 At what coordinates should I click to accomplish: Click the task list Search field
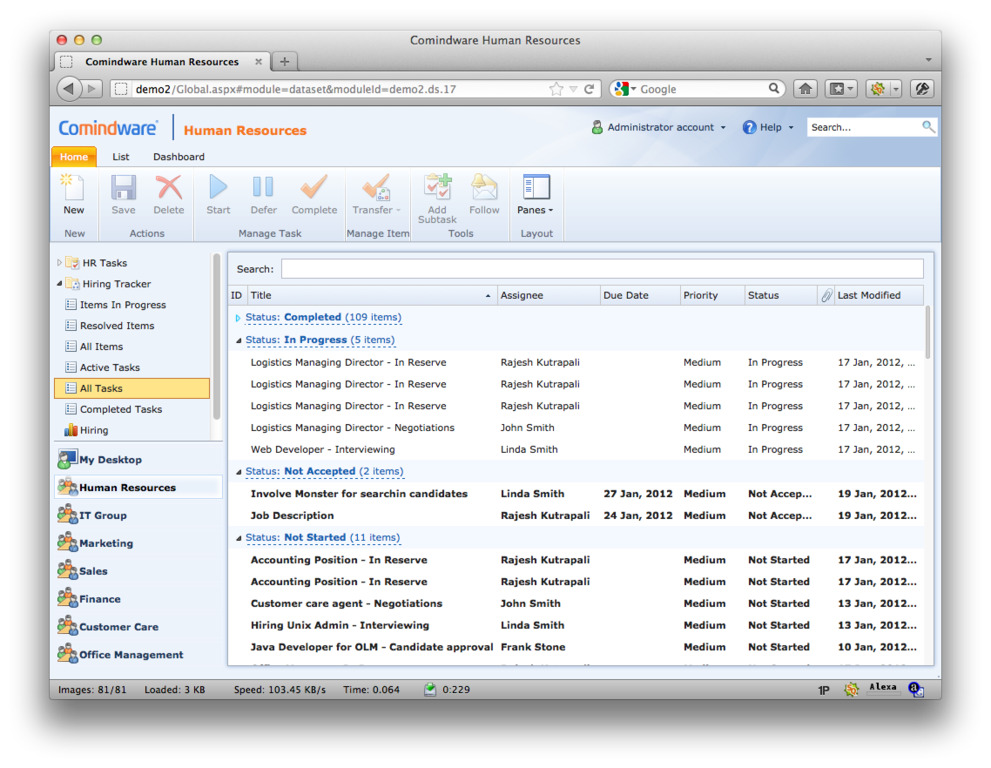[x=602, y=269]
